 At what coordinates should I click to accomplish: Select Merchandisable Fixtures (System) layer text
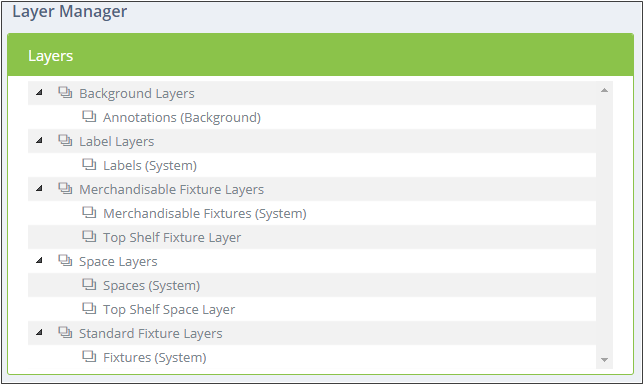point(205,214)
